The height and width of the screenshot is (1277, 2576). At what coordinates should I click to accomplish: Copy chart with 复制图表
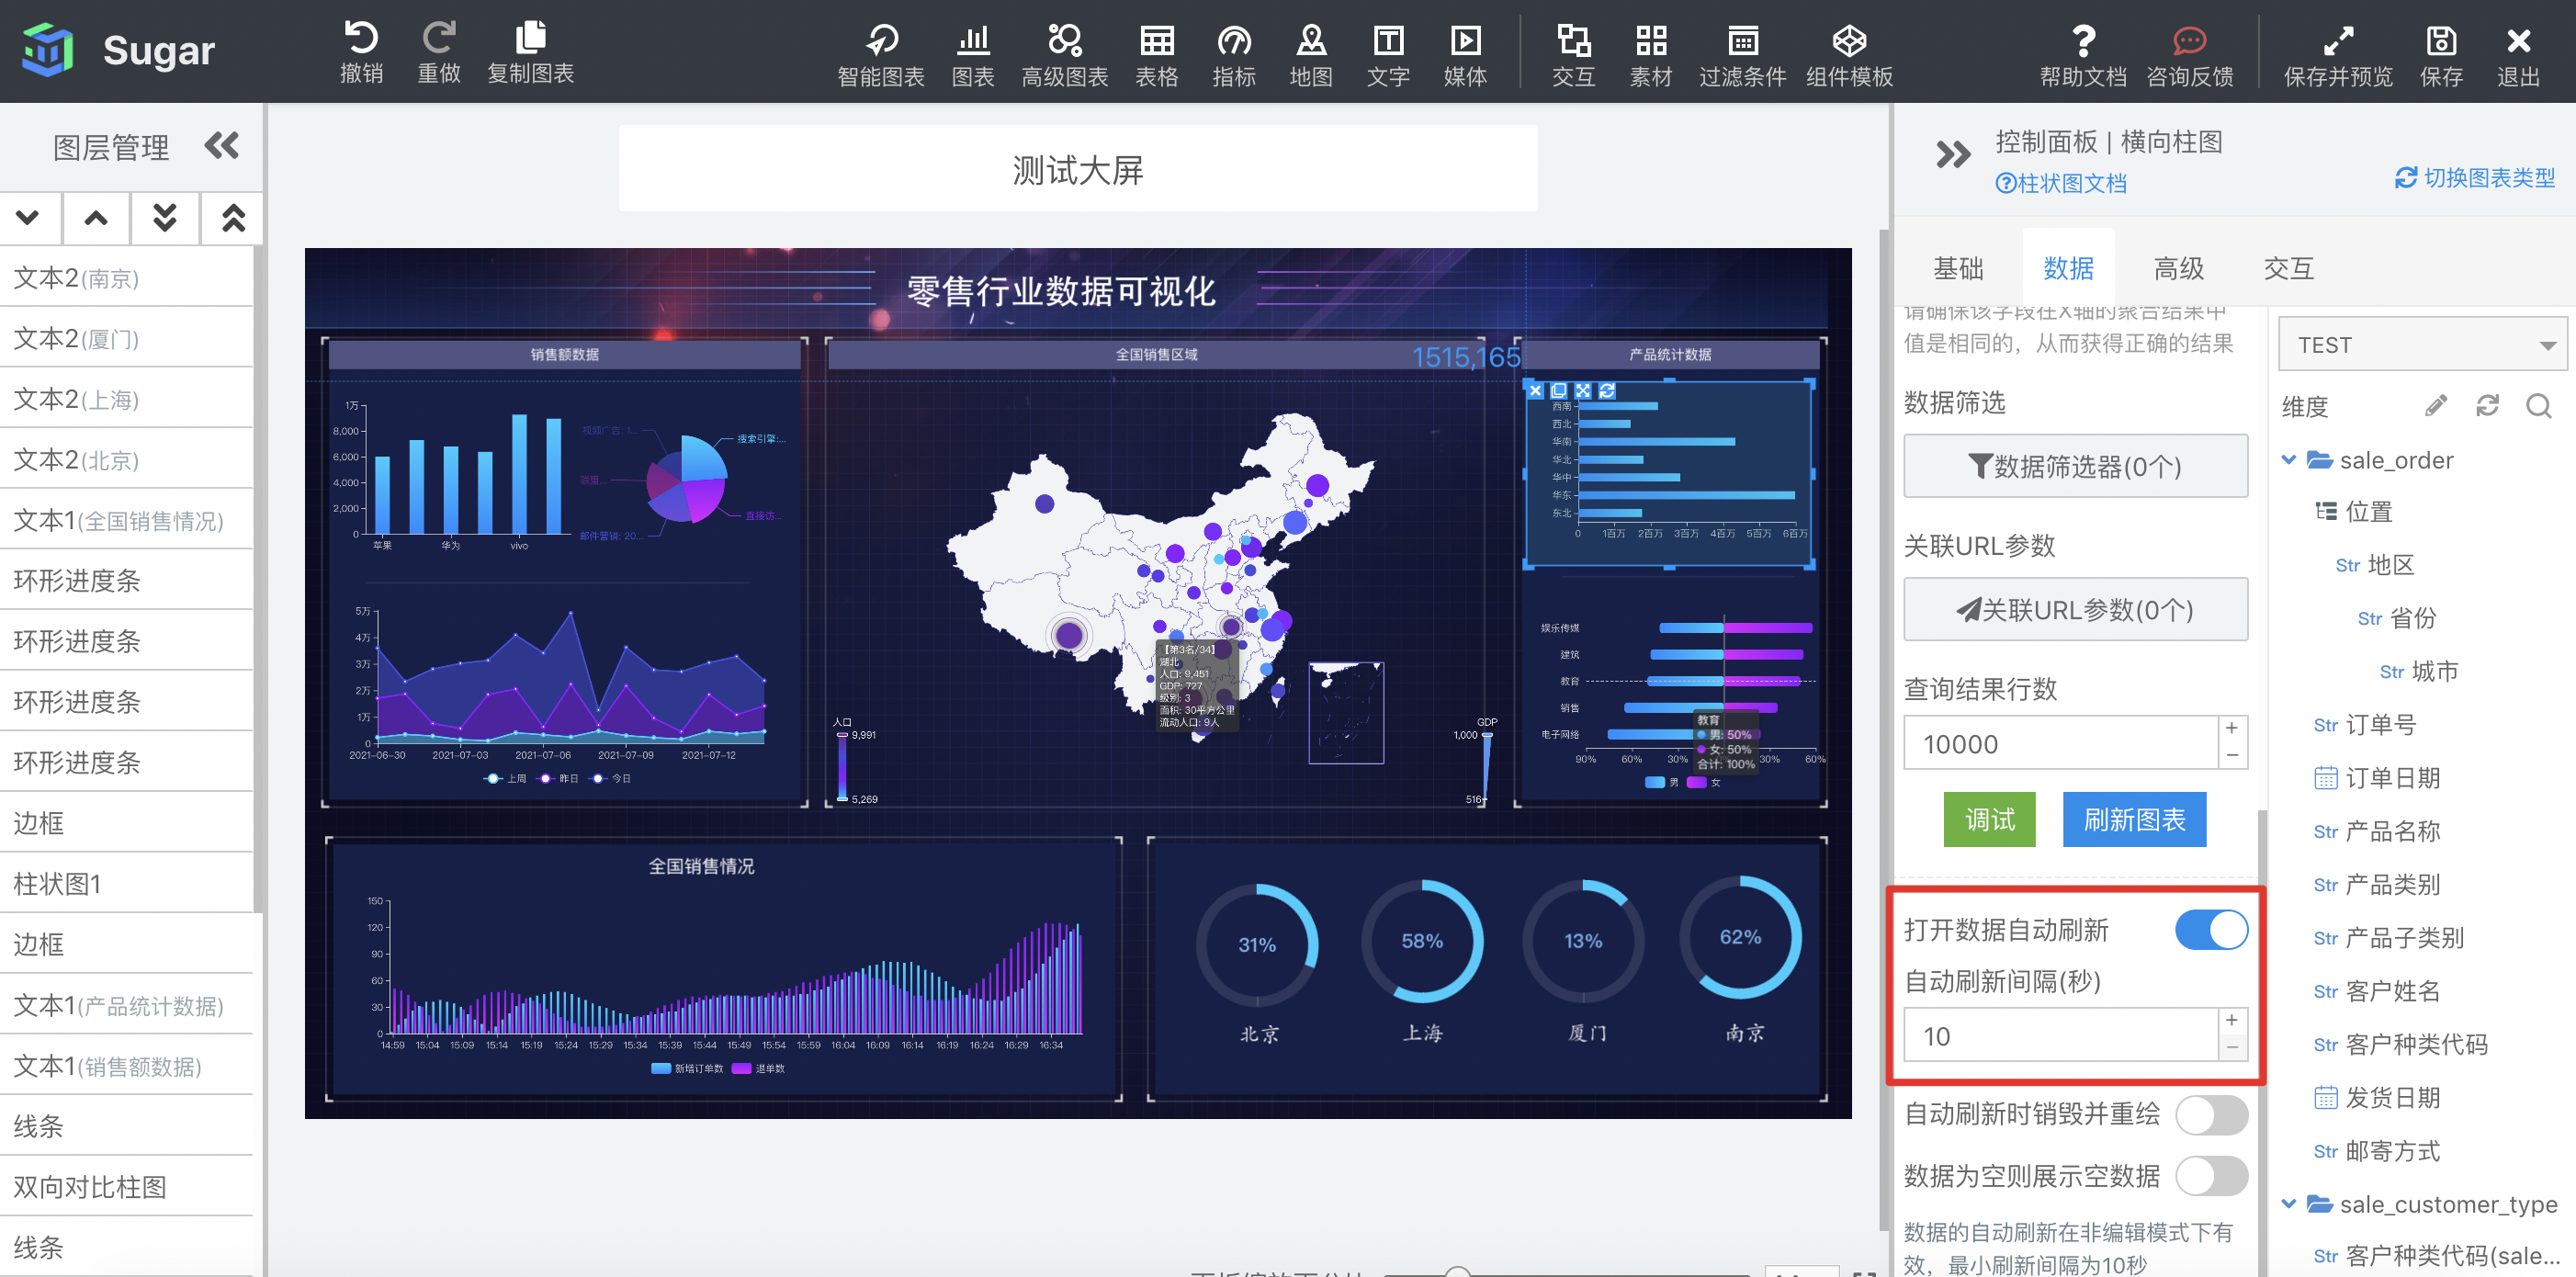point(530,52)
